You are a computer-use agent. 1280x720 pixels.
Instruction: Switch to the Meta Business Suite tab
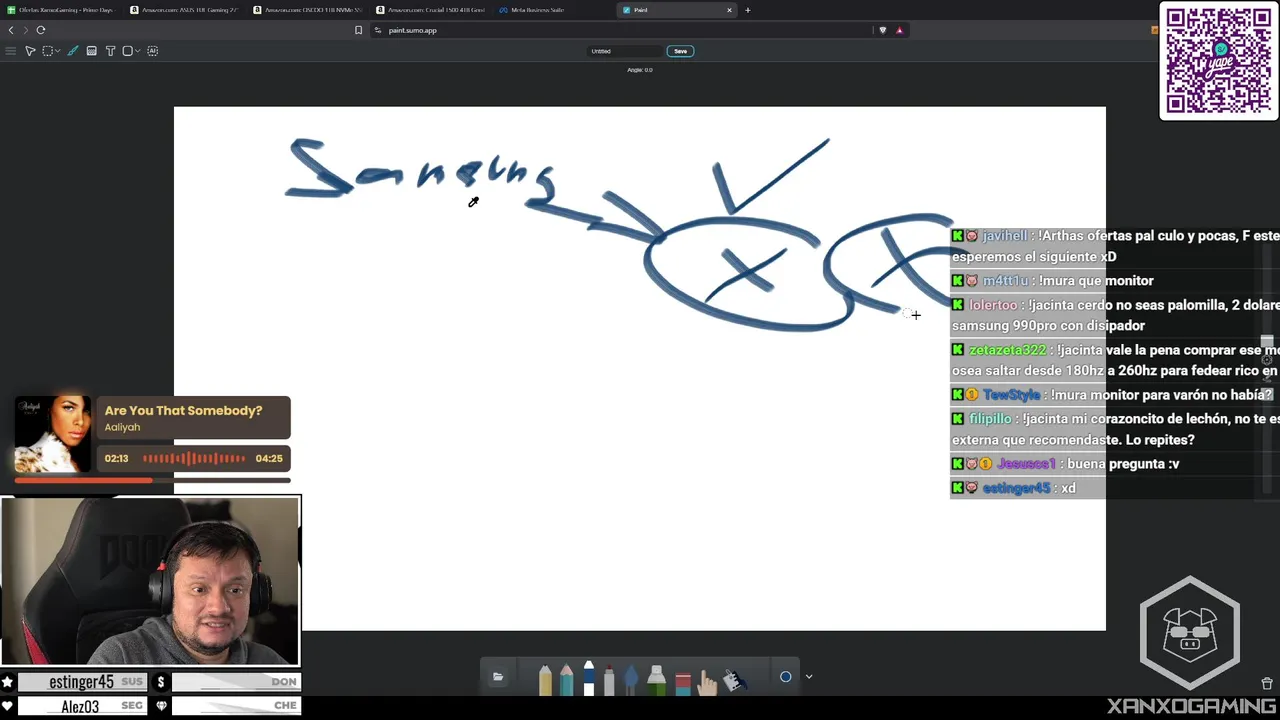click(x=553, y=10)
